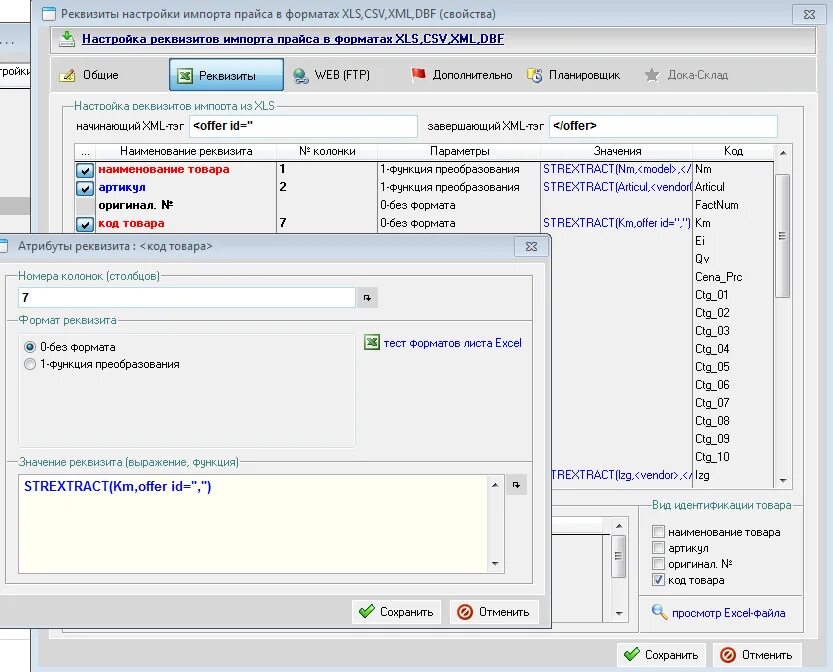The image size is (833, 672).
Task: Toggle checkbox for код товара table row
Action: (84, 224)
